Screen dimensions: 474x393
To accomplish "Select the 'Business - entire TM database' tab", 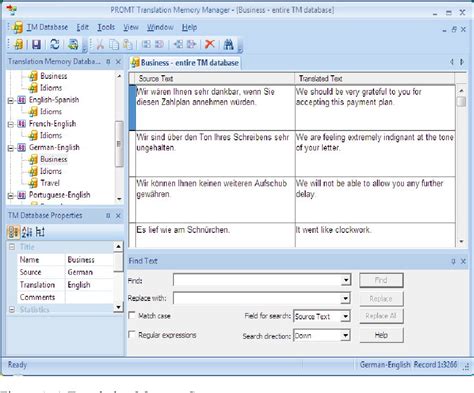I will pos(185,63).
